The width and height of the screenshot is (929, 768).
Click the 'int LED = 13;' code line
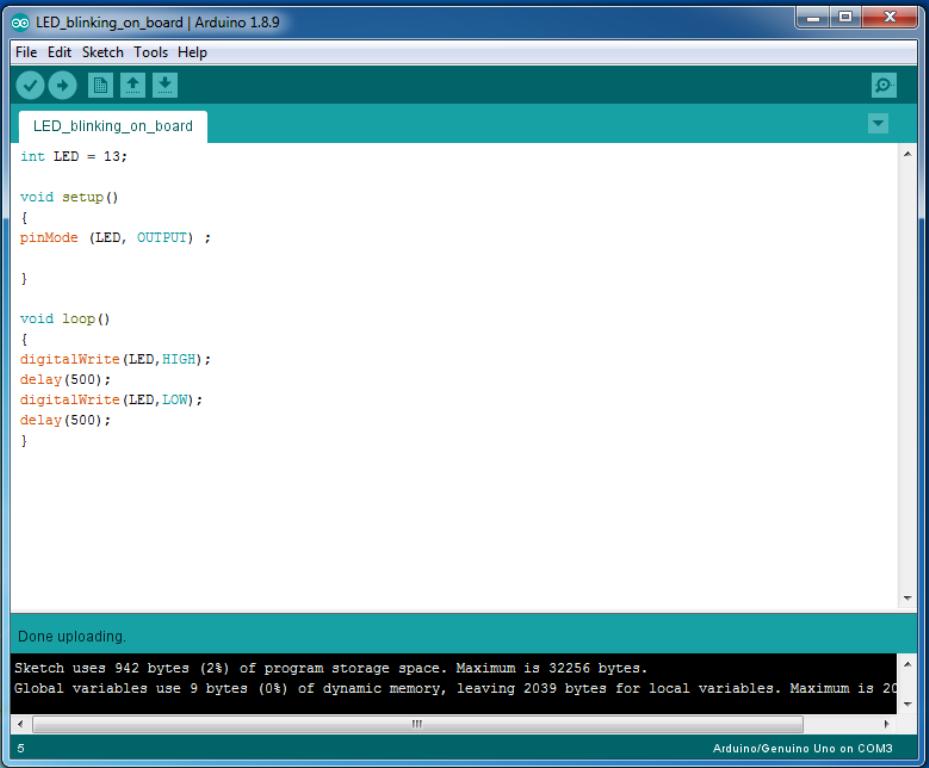[x=73, y=156]
